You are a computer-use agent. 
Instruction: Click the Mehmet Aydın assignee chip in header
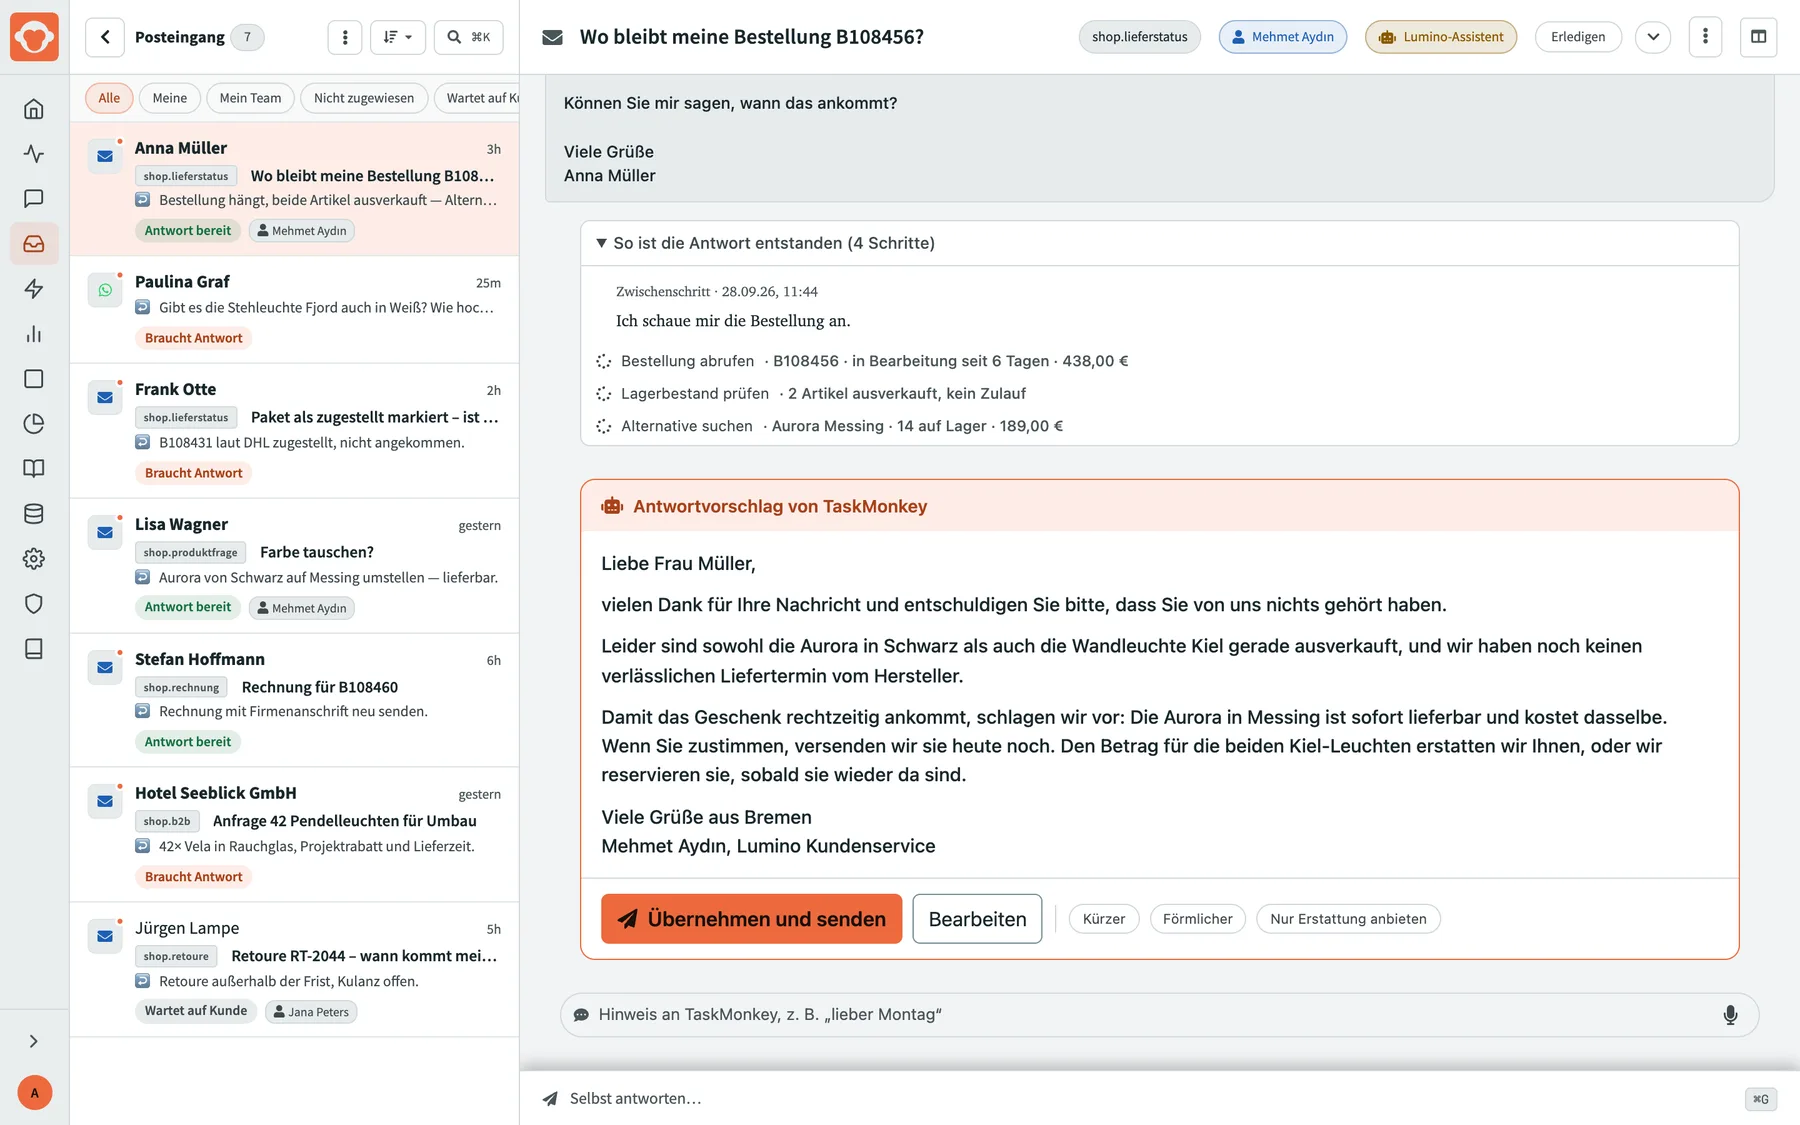click(1283, 37)
